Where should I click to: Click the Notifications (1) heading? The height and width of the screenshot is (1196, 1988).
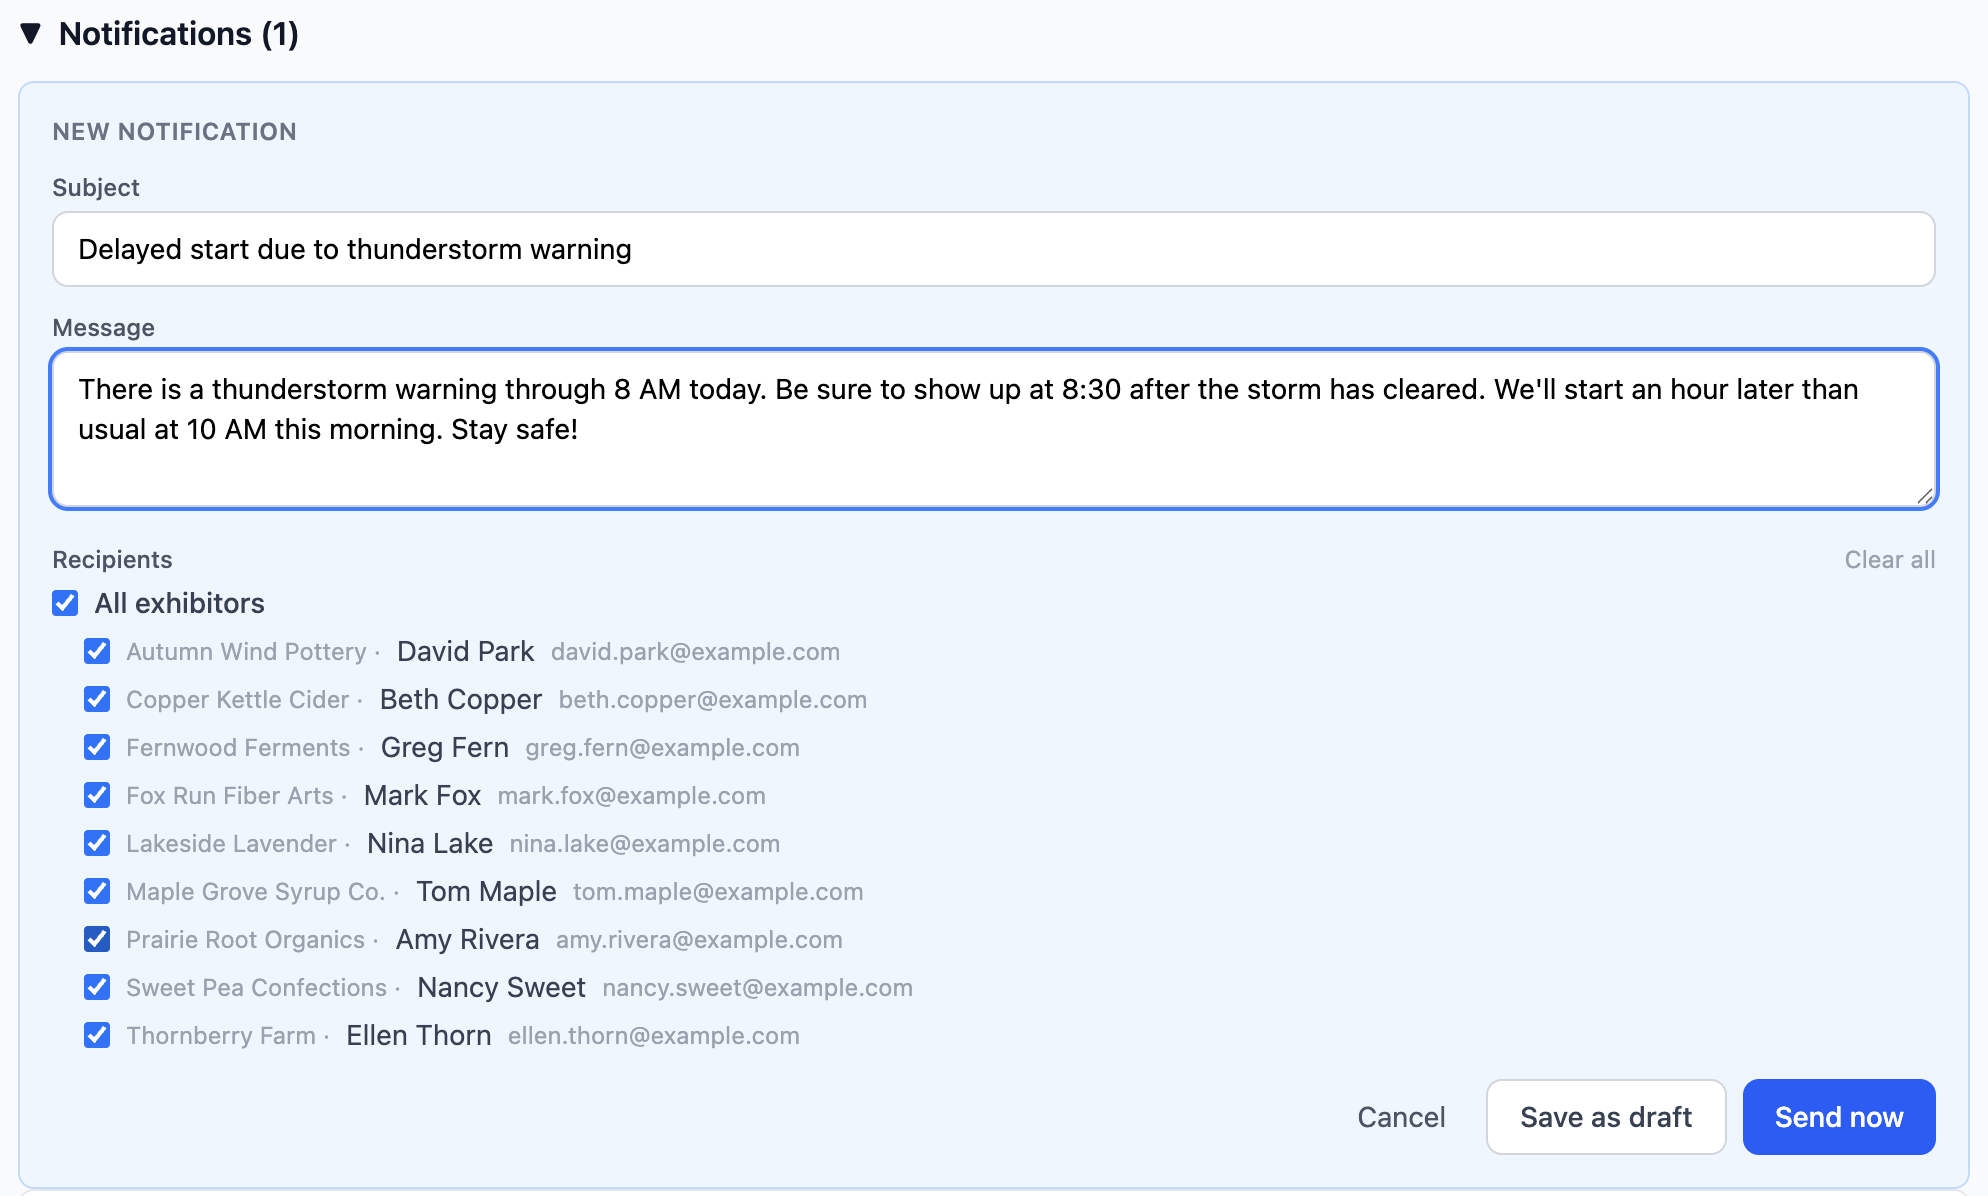click(x=179, y=34)
